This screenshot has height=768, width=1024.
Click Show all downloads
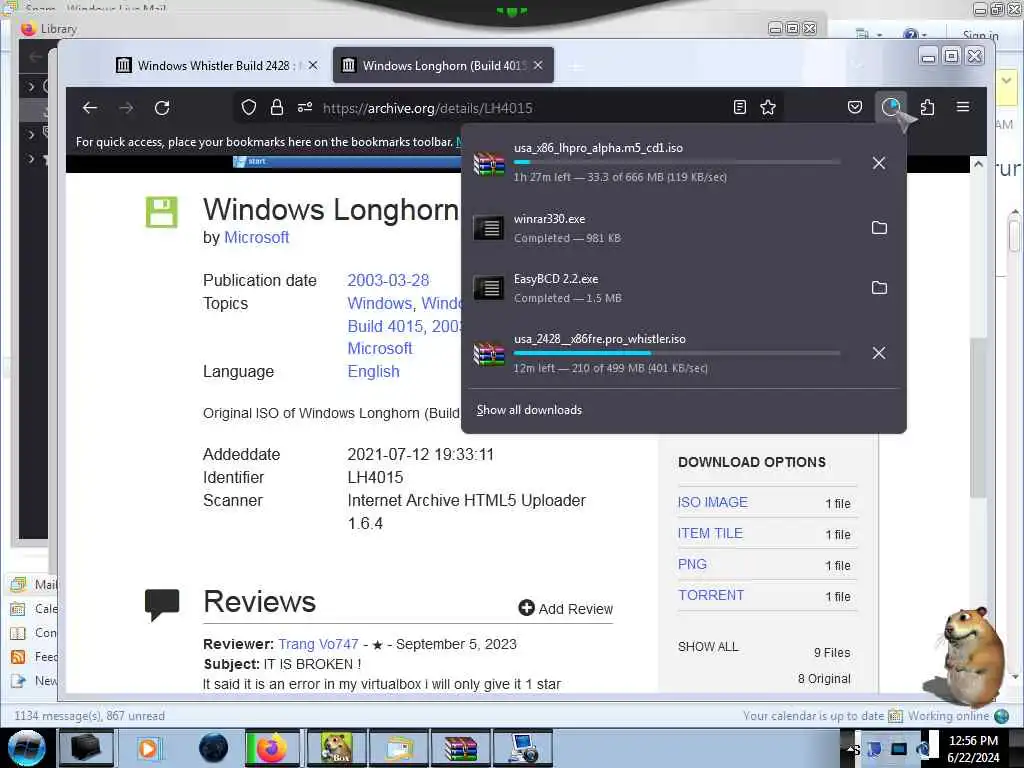(x=529, y=410)
